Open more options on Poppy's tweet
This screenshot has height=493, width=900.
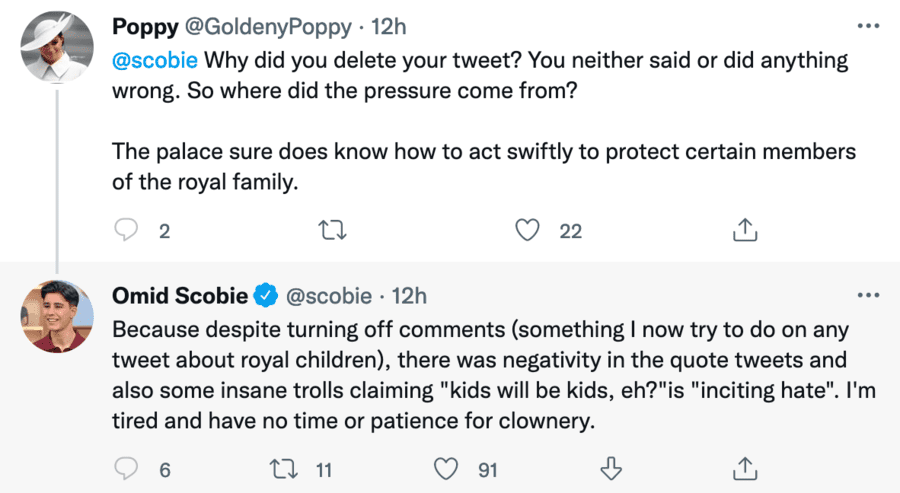click(x=868, y=25)
